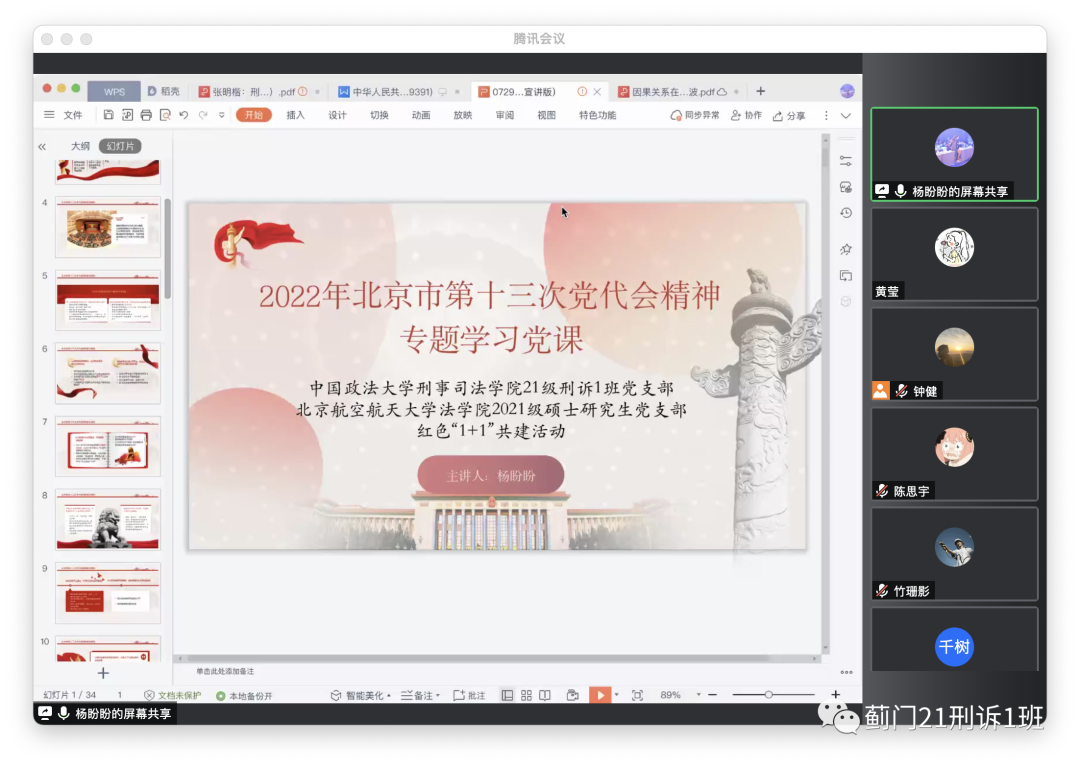The image size is (1080, 766).
Task: Click the presenter recording icon in status bar
Action: click(572, 696)
